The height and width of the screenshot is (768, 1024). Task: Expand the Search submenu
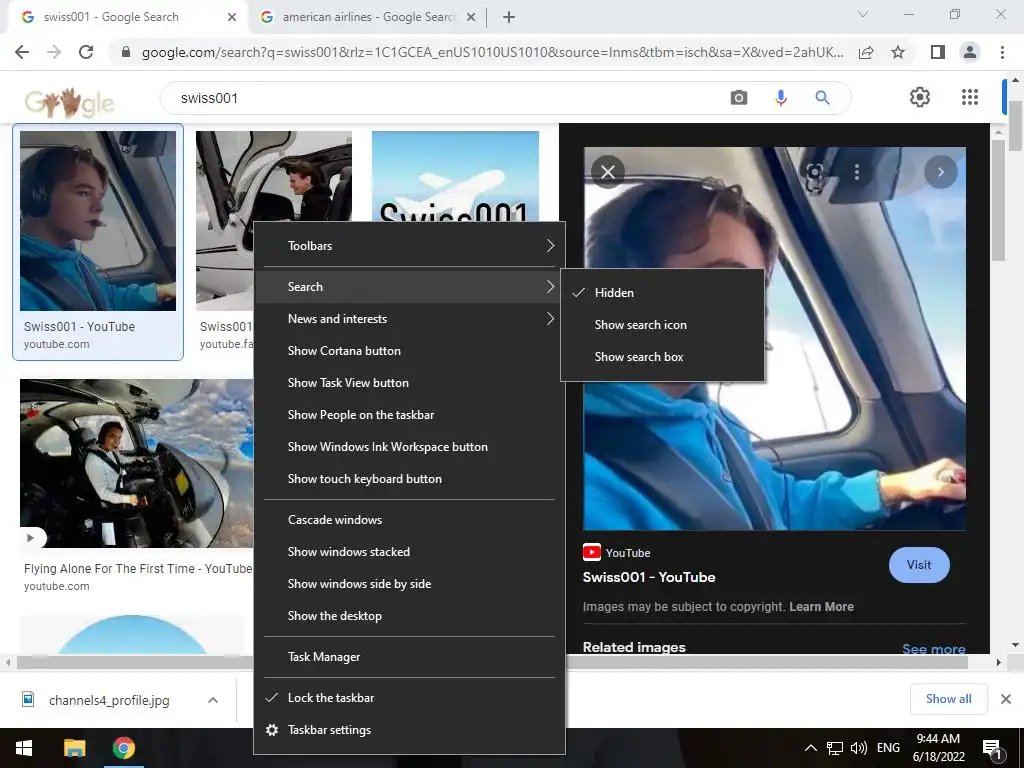[409, 287]
